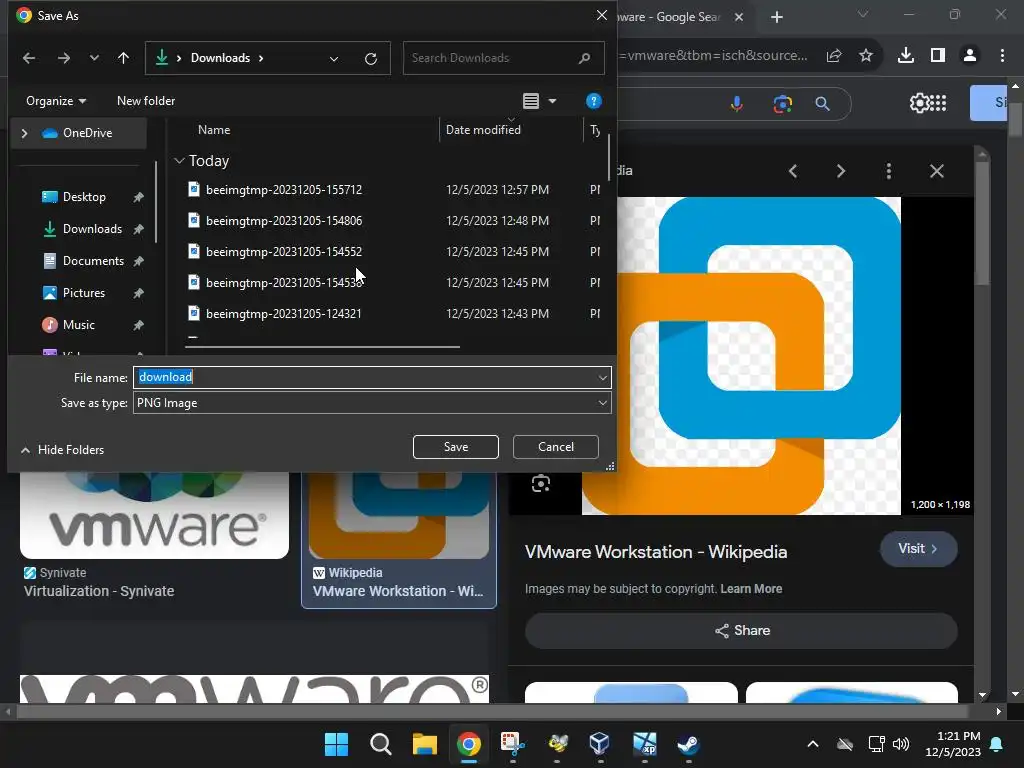
Task: Open Steam from the taskbar
Action: point(688,744)
